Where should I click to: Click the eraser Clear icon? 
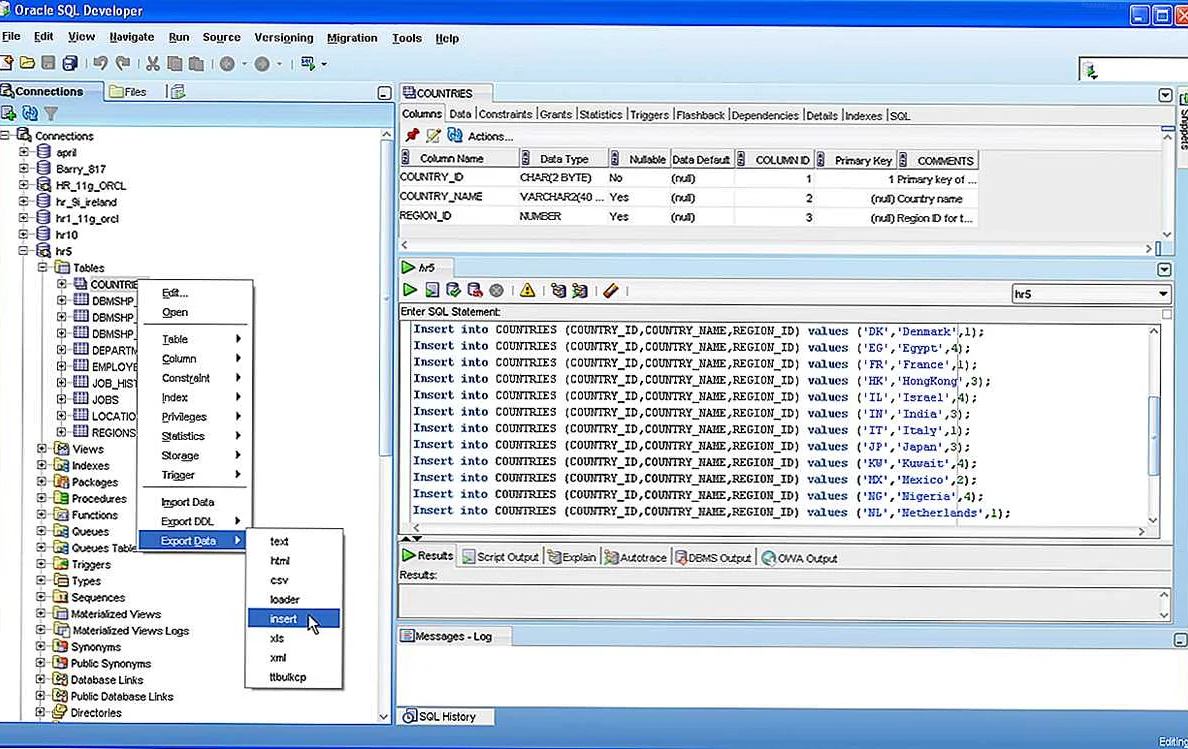point(610,291)
